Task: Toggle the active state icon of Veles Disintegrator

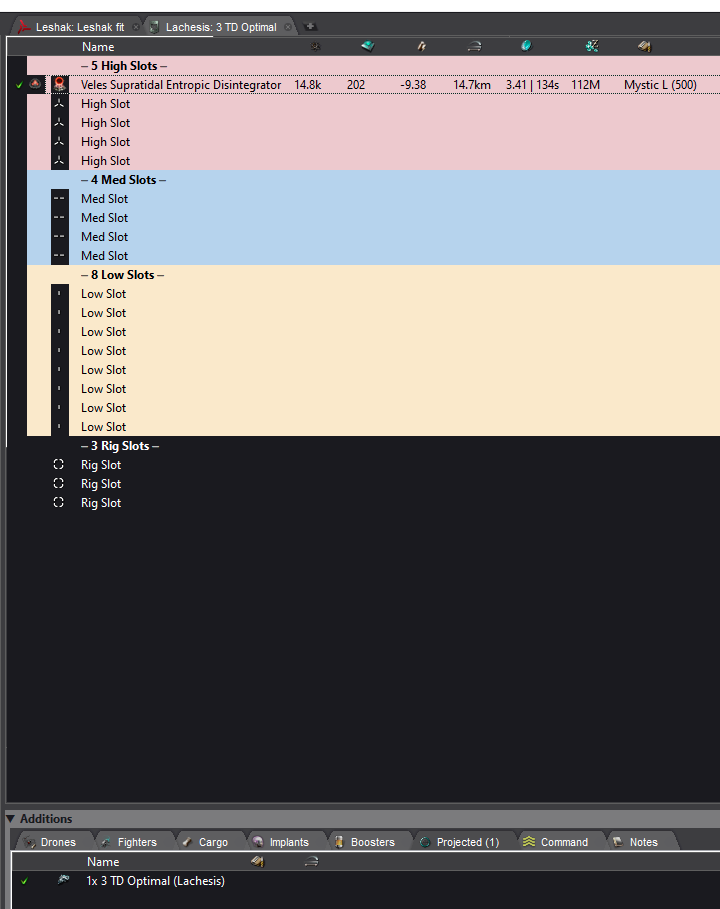Action: click(x=35, y=85)
